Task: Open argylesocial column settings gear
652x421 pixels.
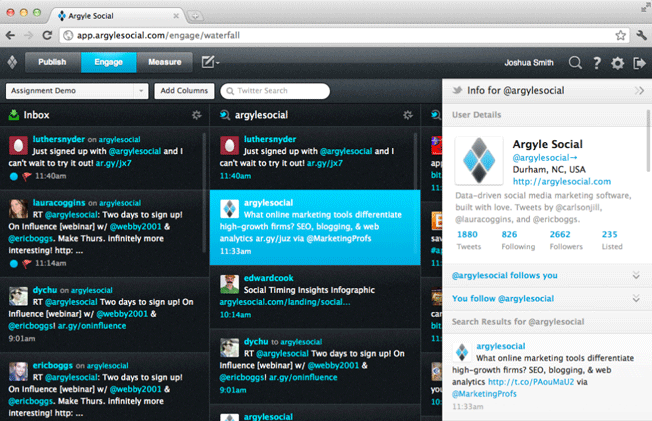Action: pyautogui.click(x=408, y=115)
